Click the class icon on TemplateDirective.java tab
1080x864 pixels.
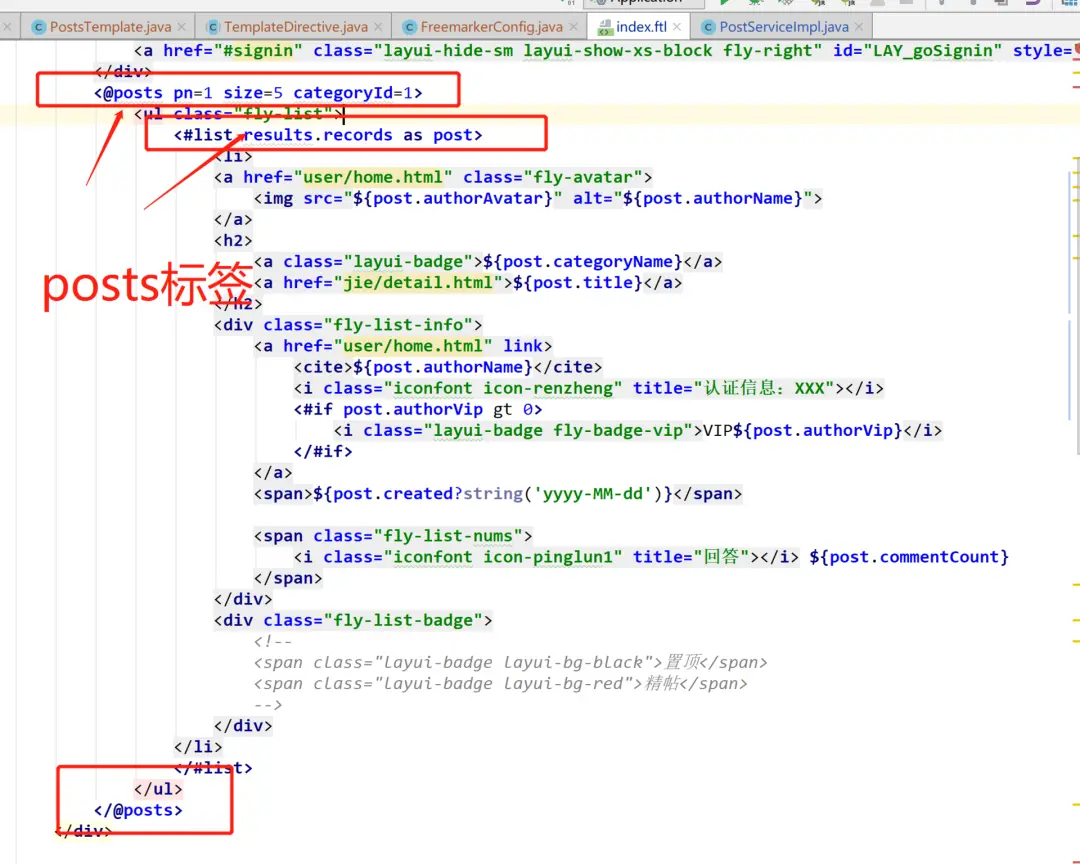(x=213, y=27)
